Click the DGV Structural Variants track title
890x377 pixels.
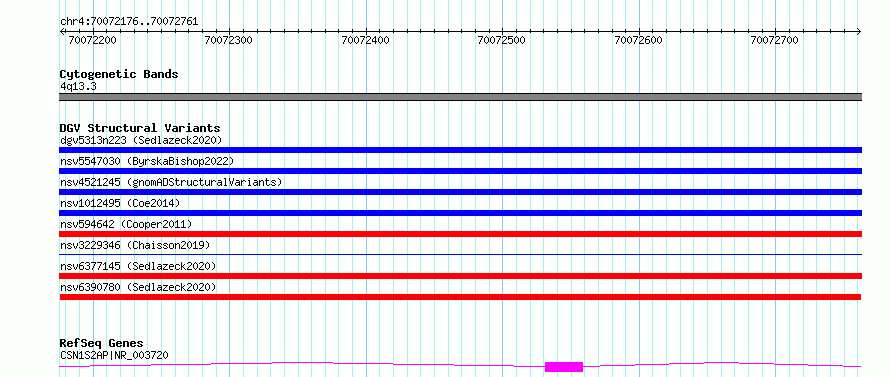coord(140,128)
